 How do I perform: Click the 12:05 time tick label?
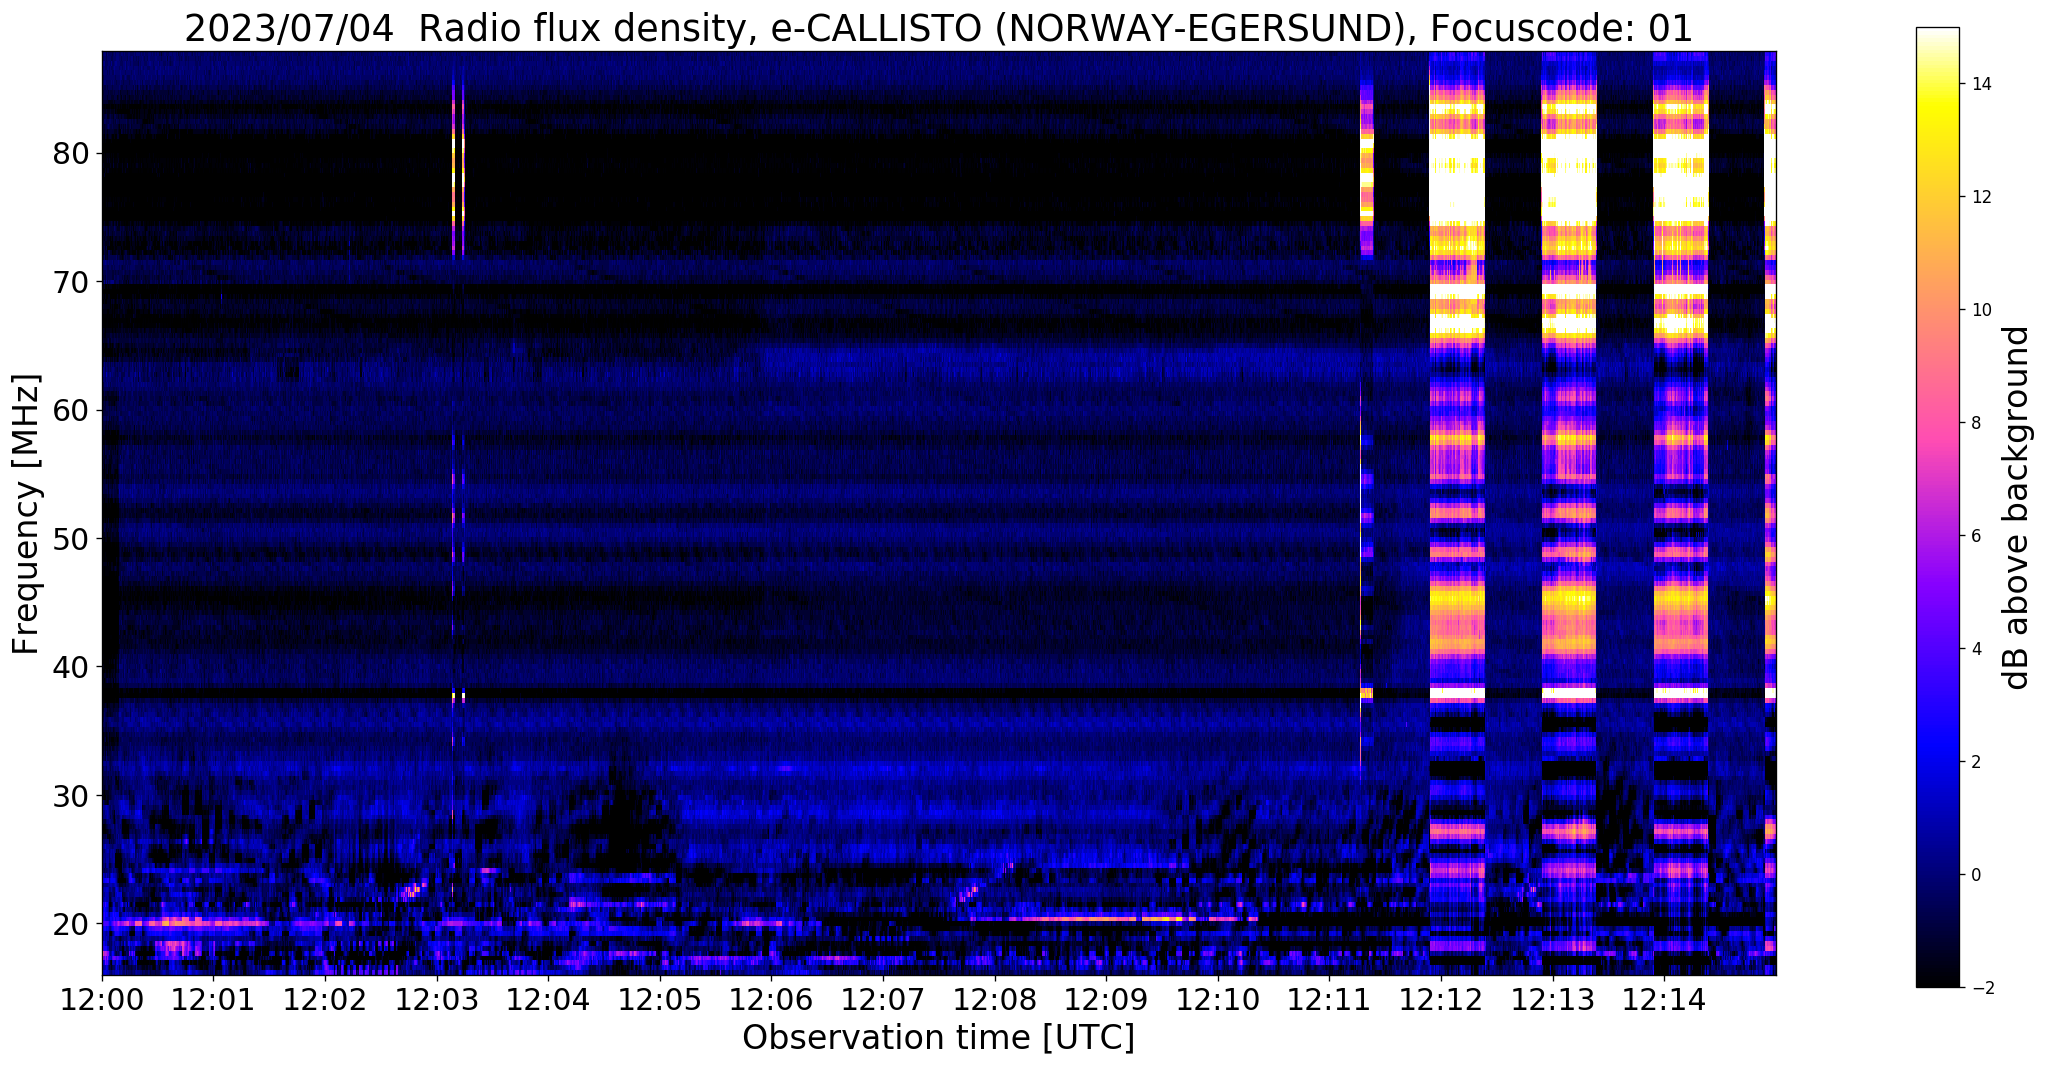tap(659, 999)
